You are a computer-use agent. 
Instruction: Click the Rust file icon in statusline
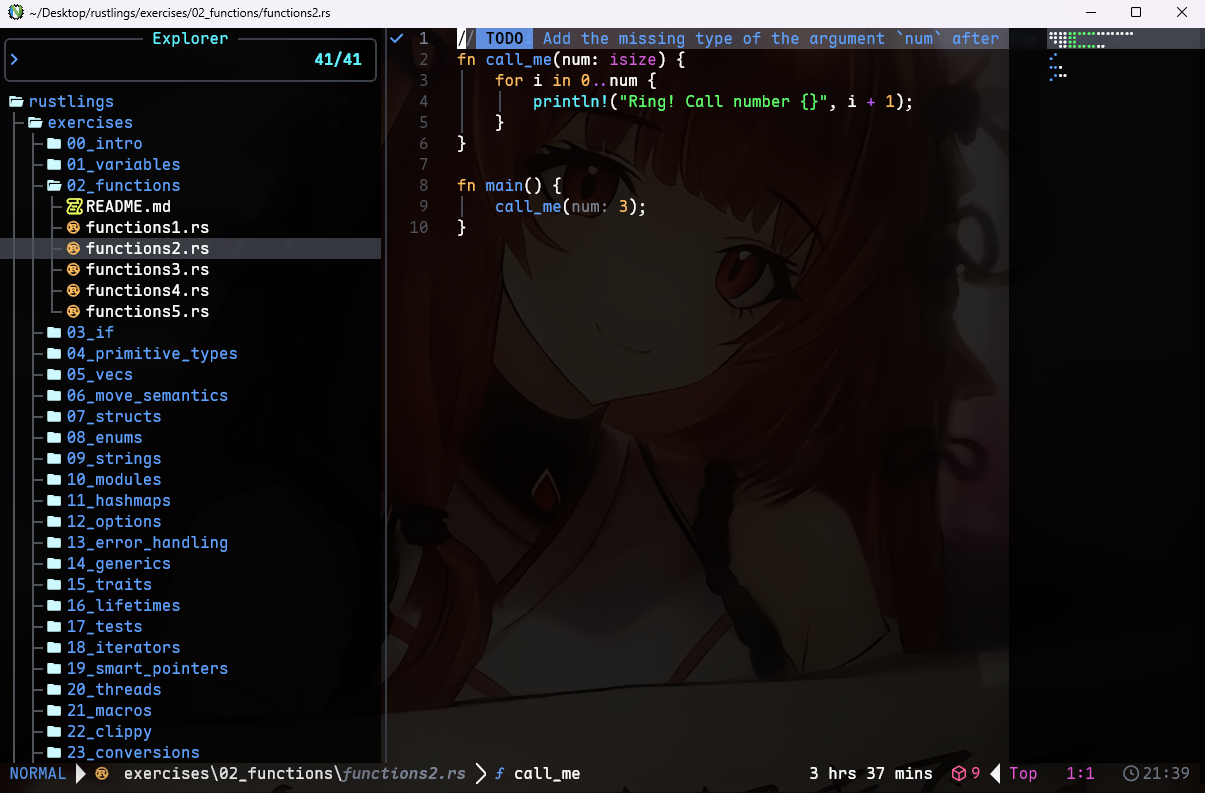click(x=101, y=774)
